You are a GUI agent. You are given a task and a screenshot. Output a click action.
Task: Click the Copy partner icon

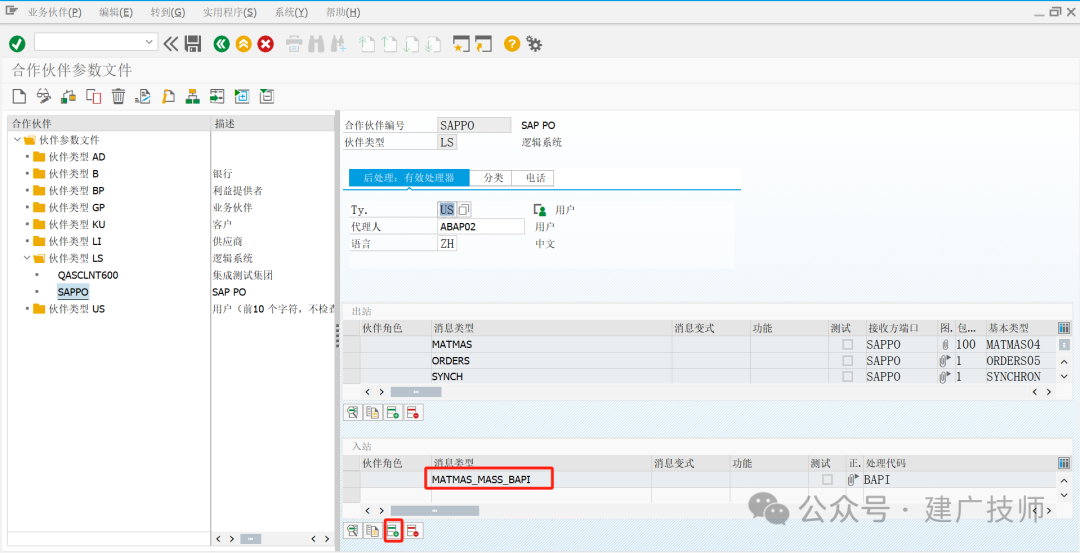point(94,96)
